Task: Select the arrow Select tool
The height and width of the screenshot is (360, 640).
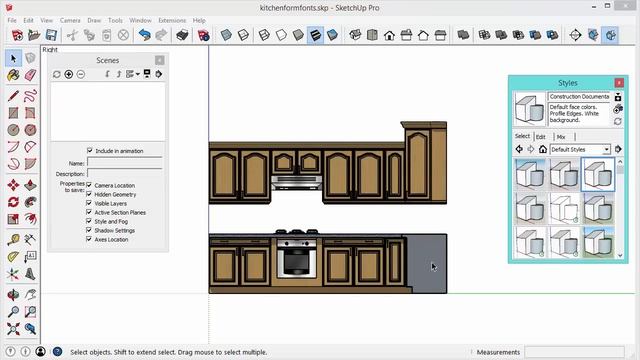Action: 13,58
